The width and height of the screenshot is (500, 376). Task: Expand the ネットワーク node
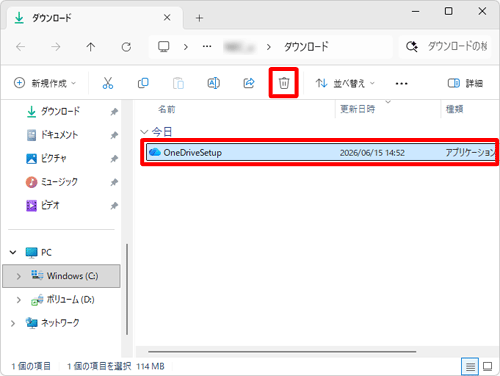[13, 323]
